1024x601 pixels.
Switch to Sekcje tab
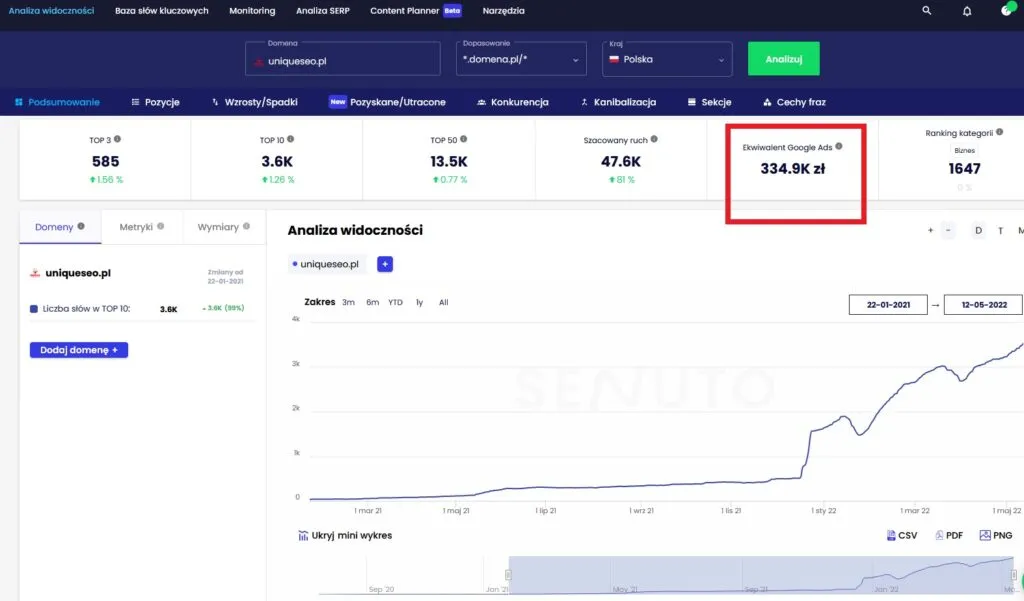click(x=709, y=102)
